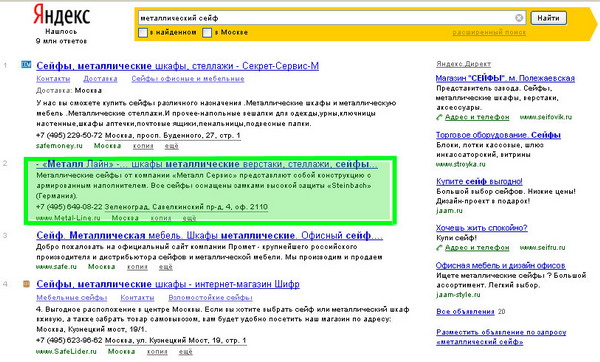Open the 'Все объявления' link

tap(465, 312)
